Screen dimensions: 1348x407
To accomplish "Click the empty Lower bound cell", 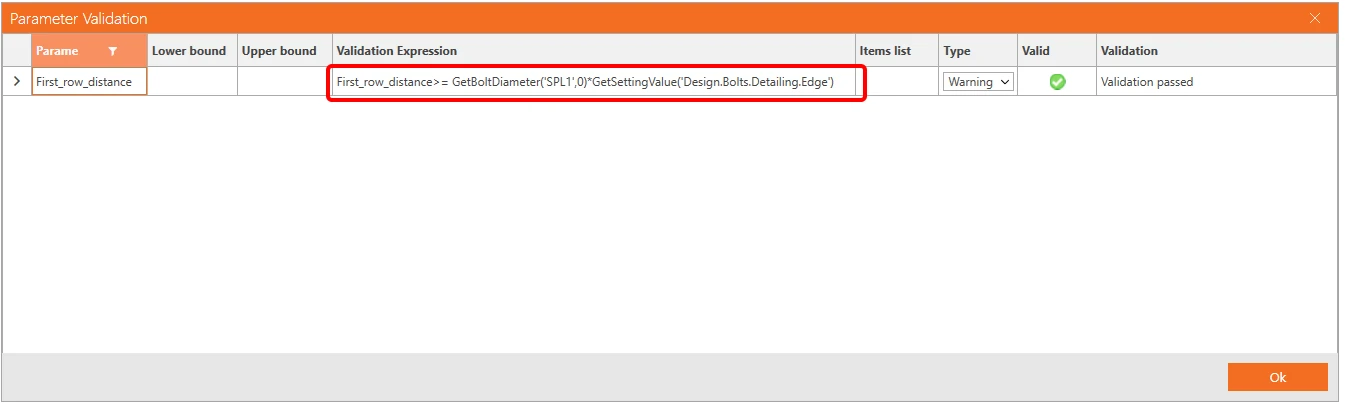I will pos(192,82).
